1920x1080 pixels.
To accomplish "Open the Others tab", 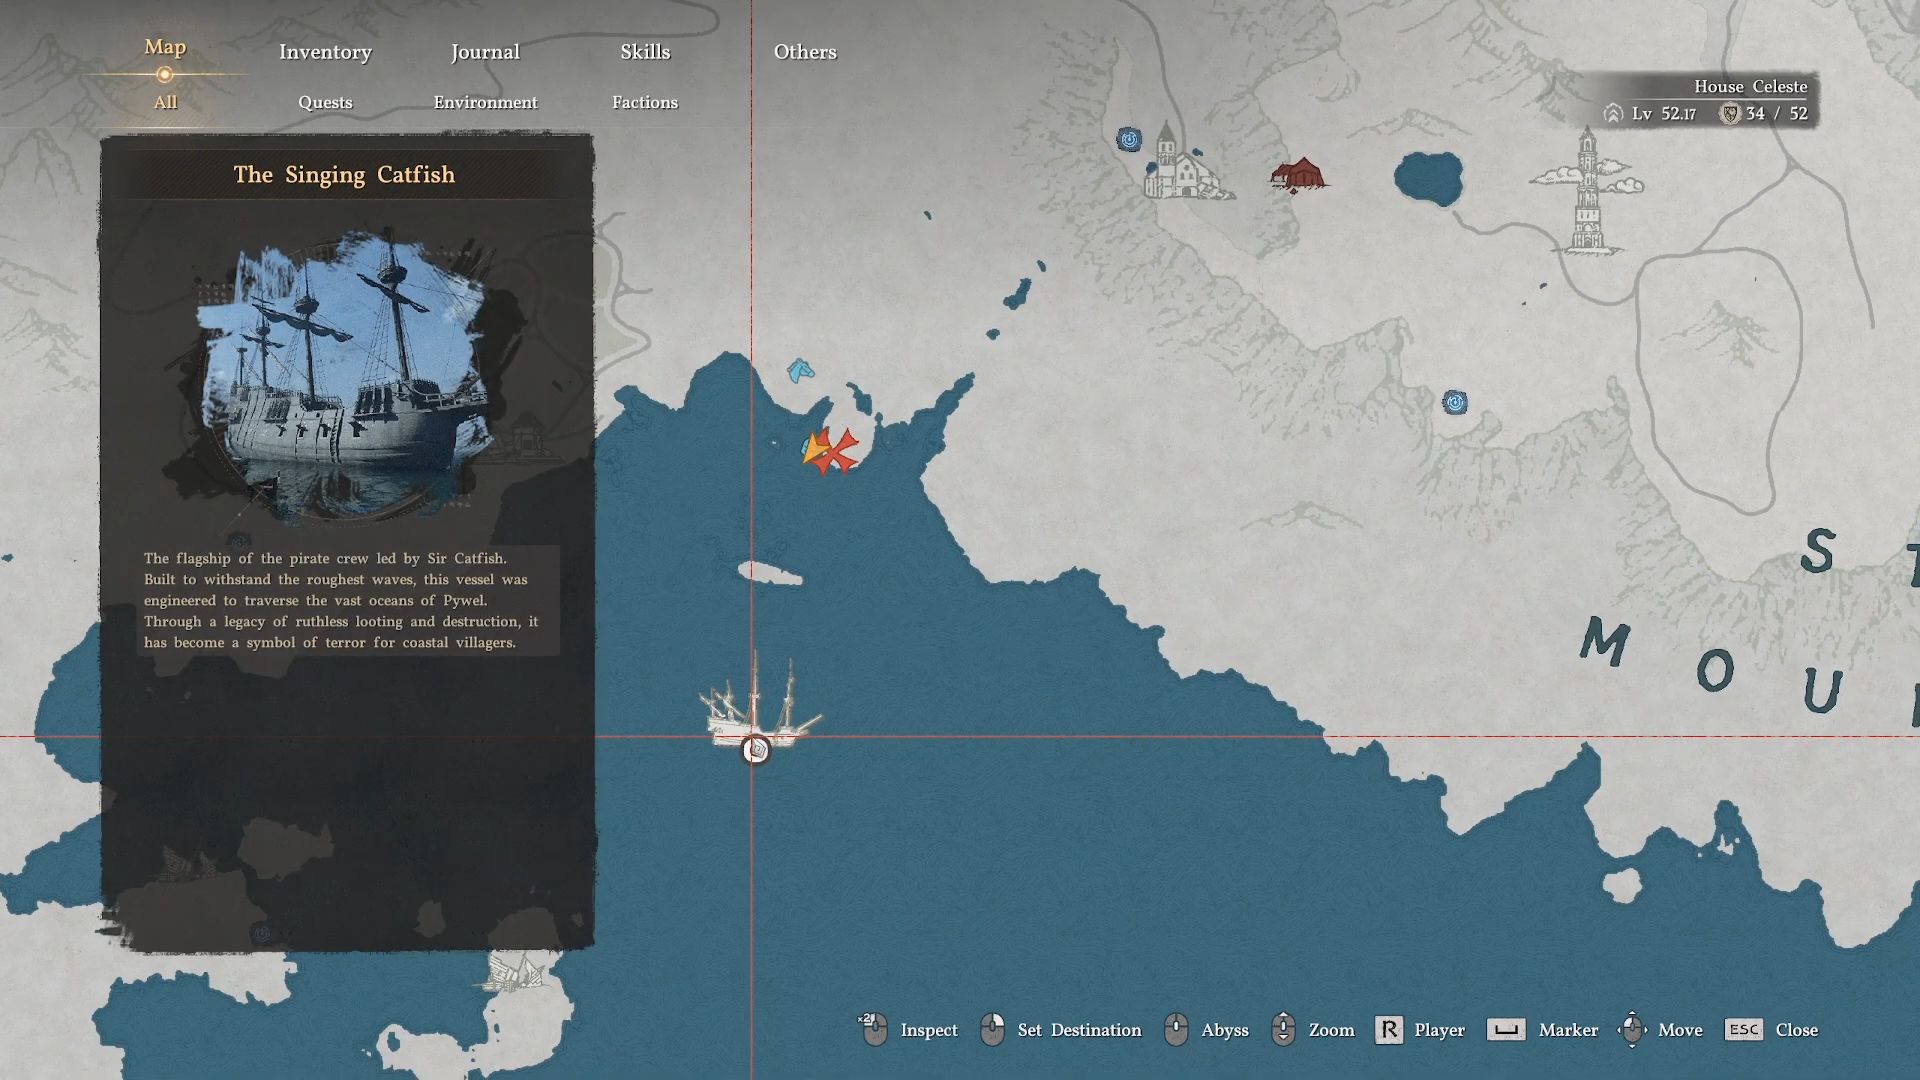I will point(805,52).
